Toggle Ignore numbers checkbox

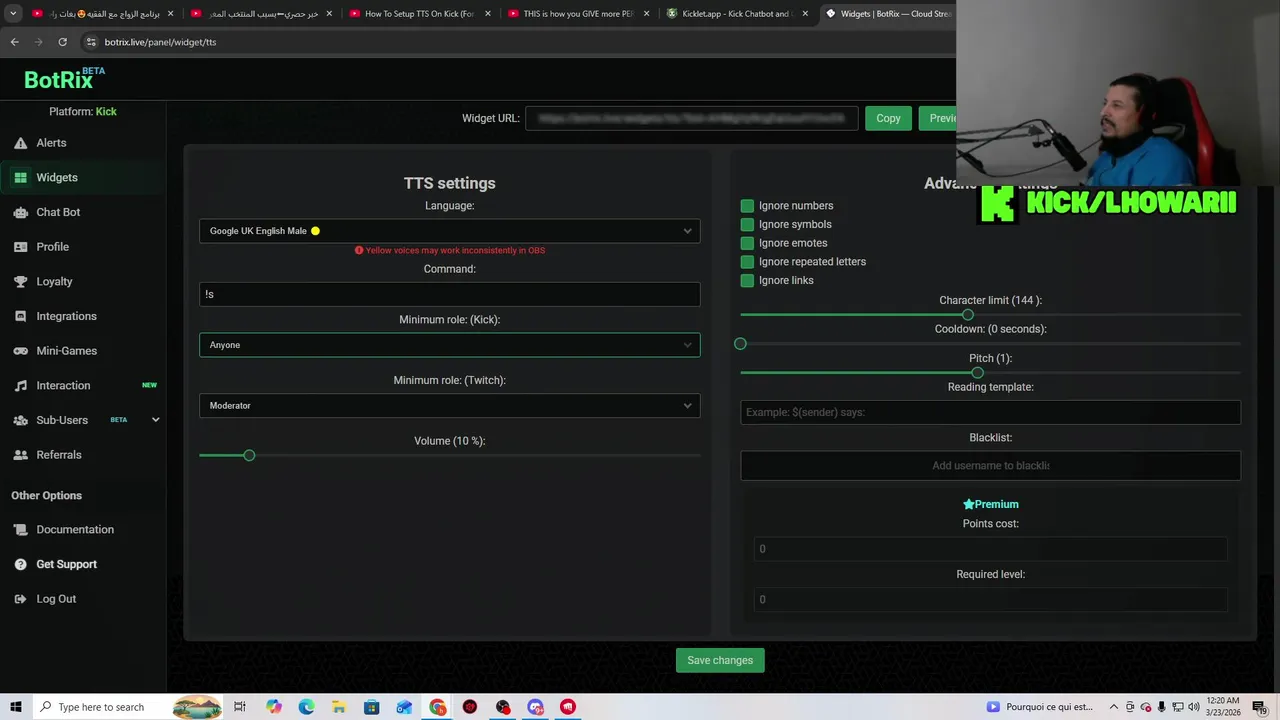(x=747, y=206)
